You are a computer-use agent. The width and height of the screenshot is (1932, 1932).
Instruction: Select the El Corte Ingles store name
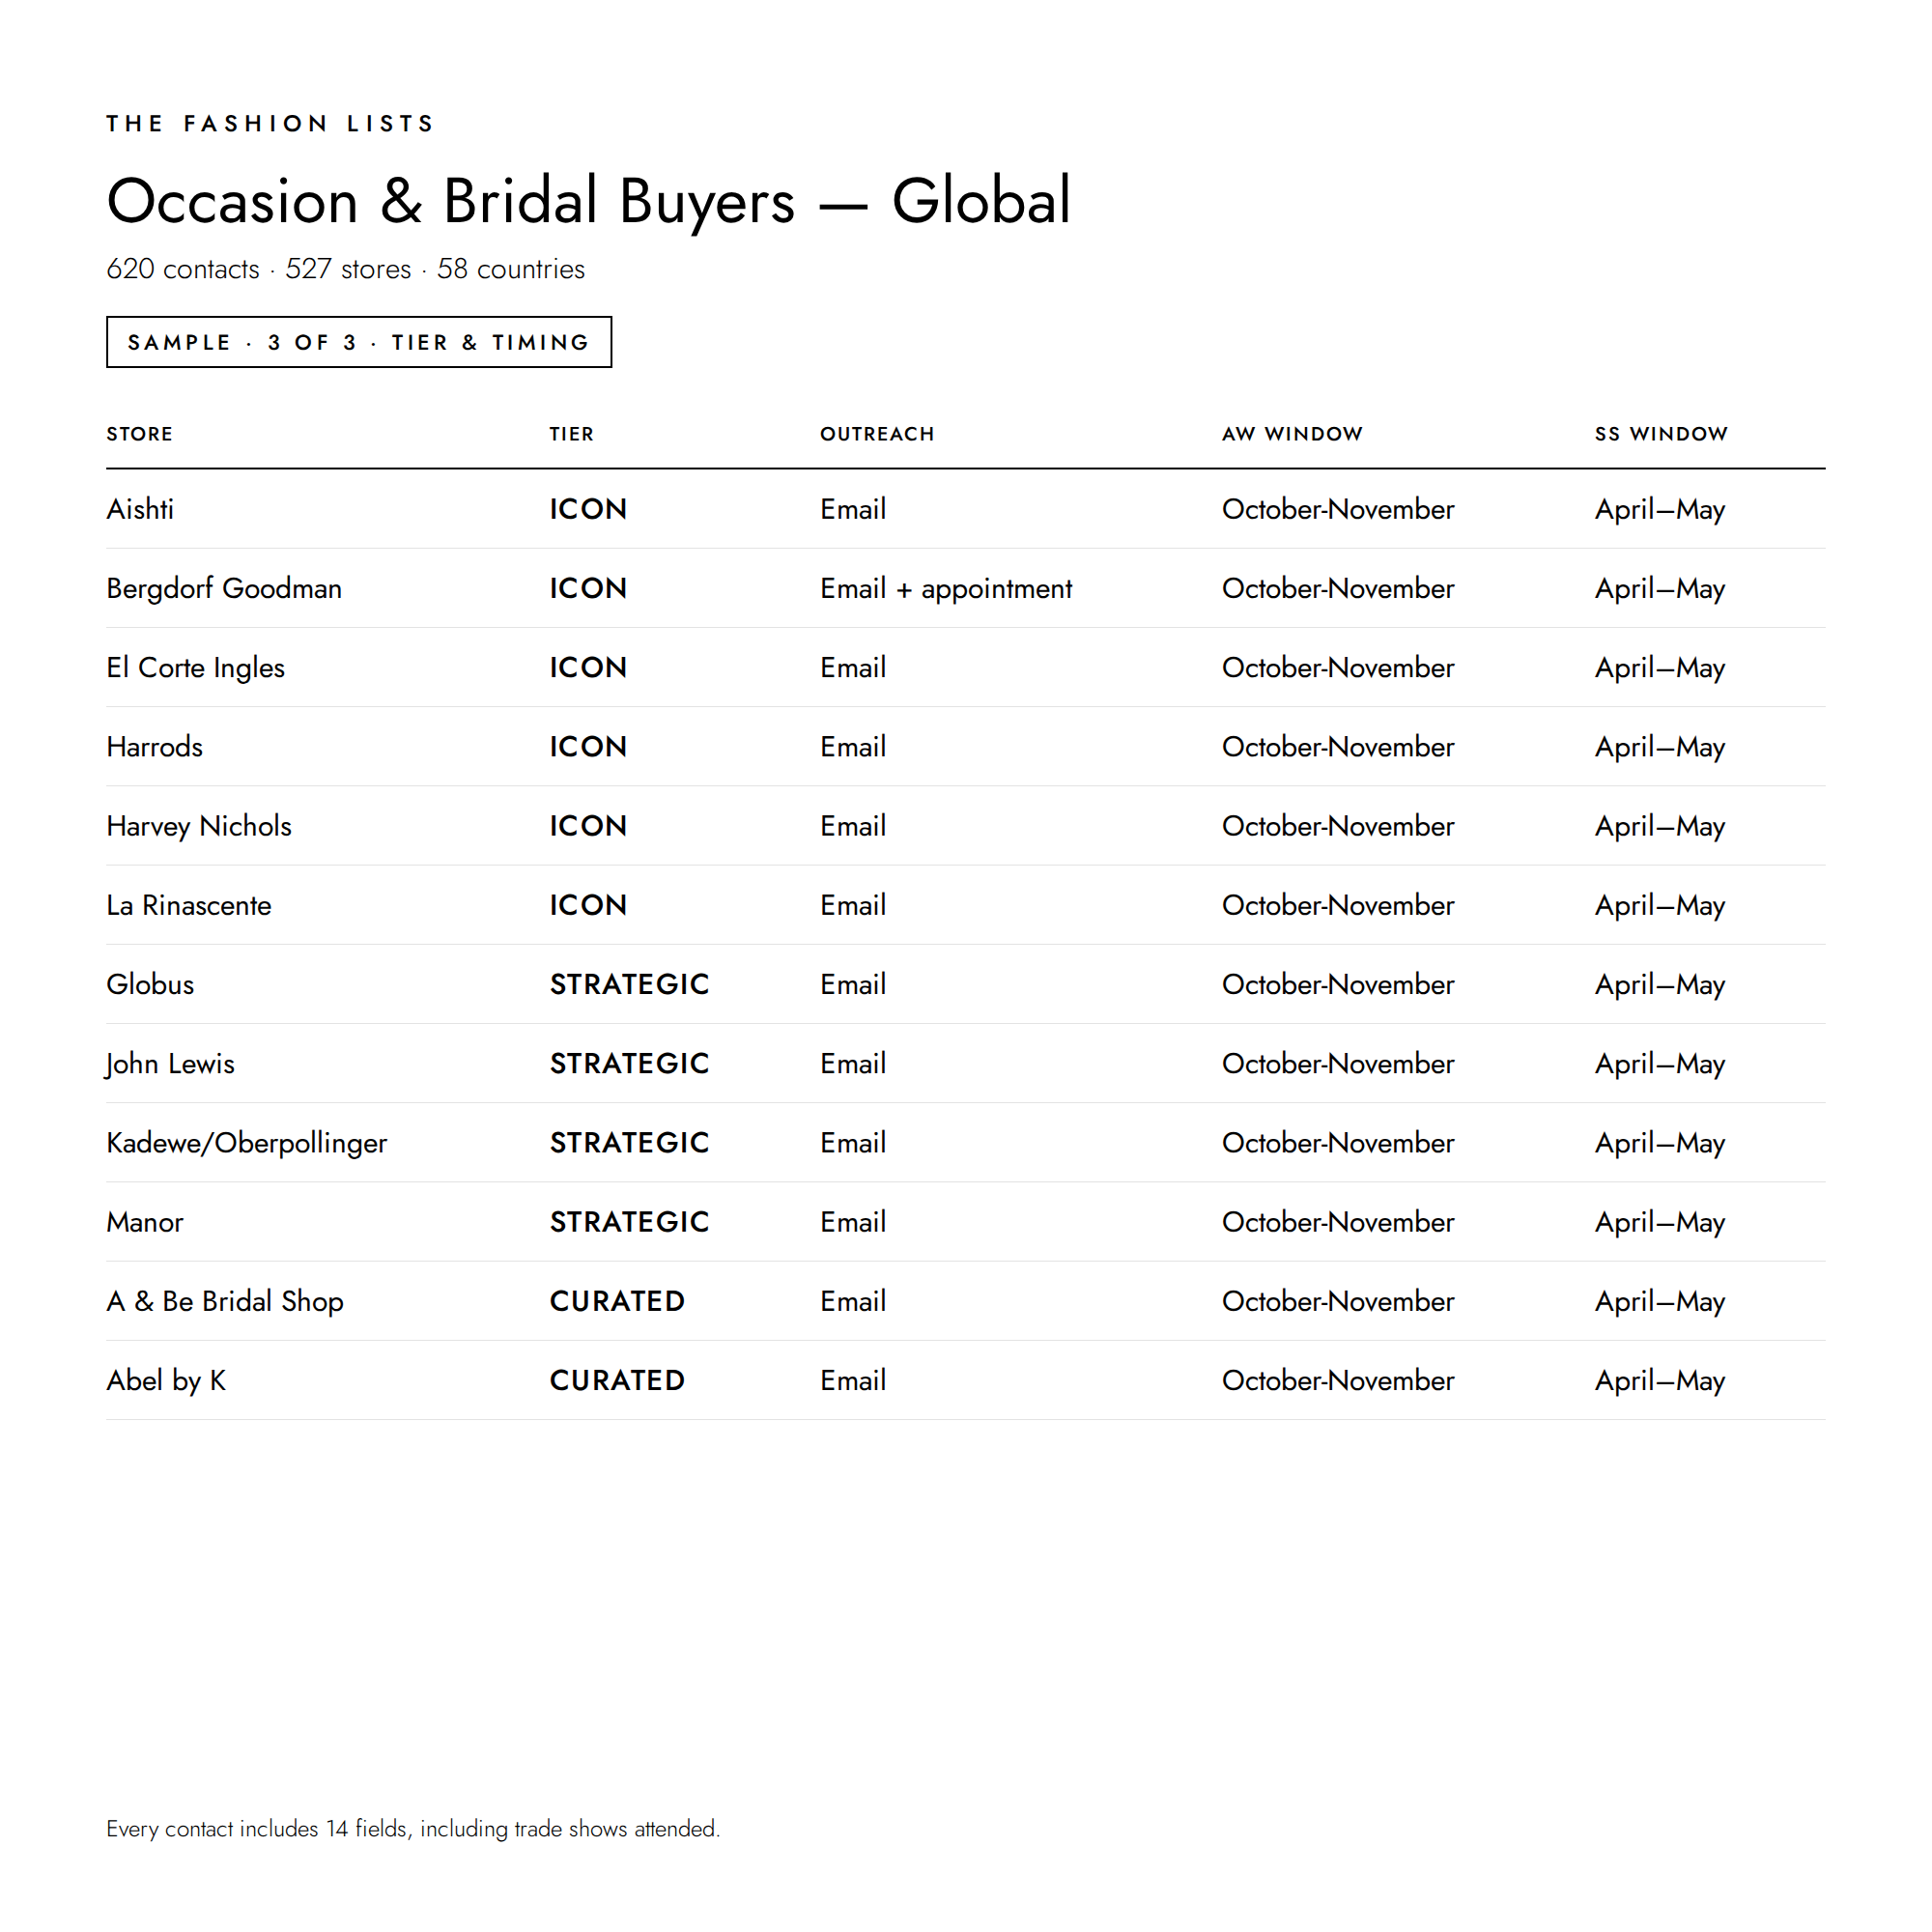(x=195, y=667)
